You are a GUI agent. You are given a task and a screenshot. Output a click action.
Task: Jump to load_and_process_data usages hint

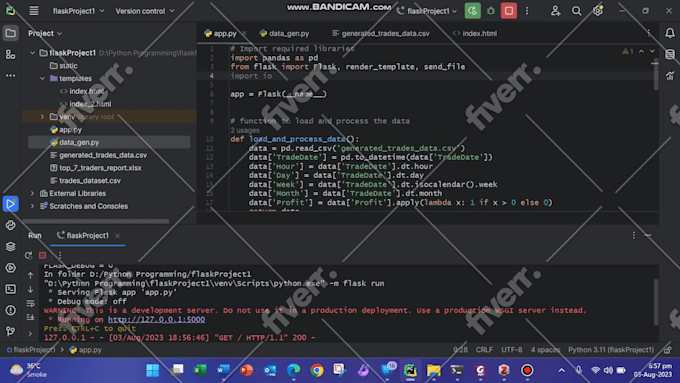[x=245, y=130]
